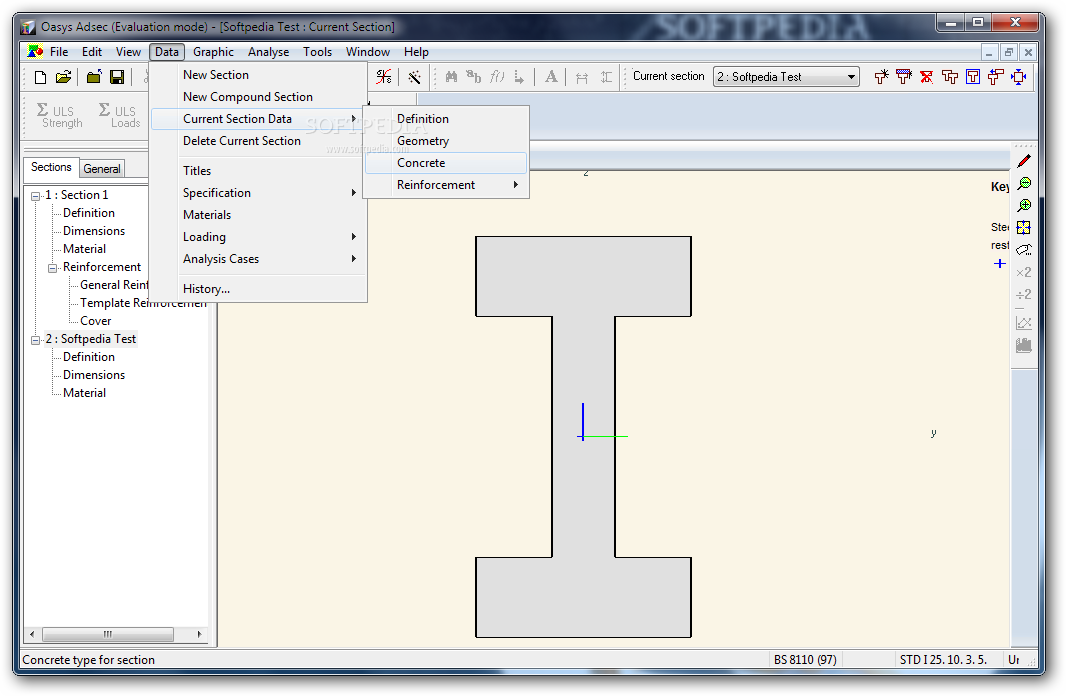
Task: Select Dimensions under Softpedia Test
Action: [94, 375]
